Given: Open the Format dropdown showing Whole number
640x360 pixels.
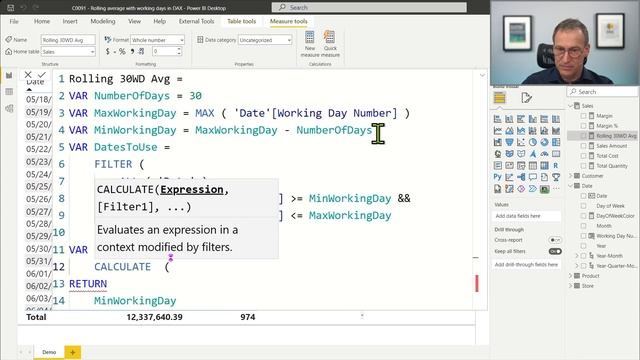Looking at the screenshot, I should click(x=158, y=40).
